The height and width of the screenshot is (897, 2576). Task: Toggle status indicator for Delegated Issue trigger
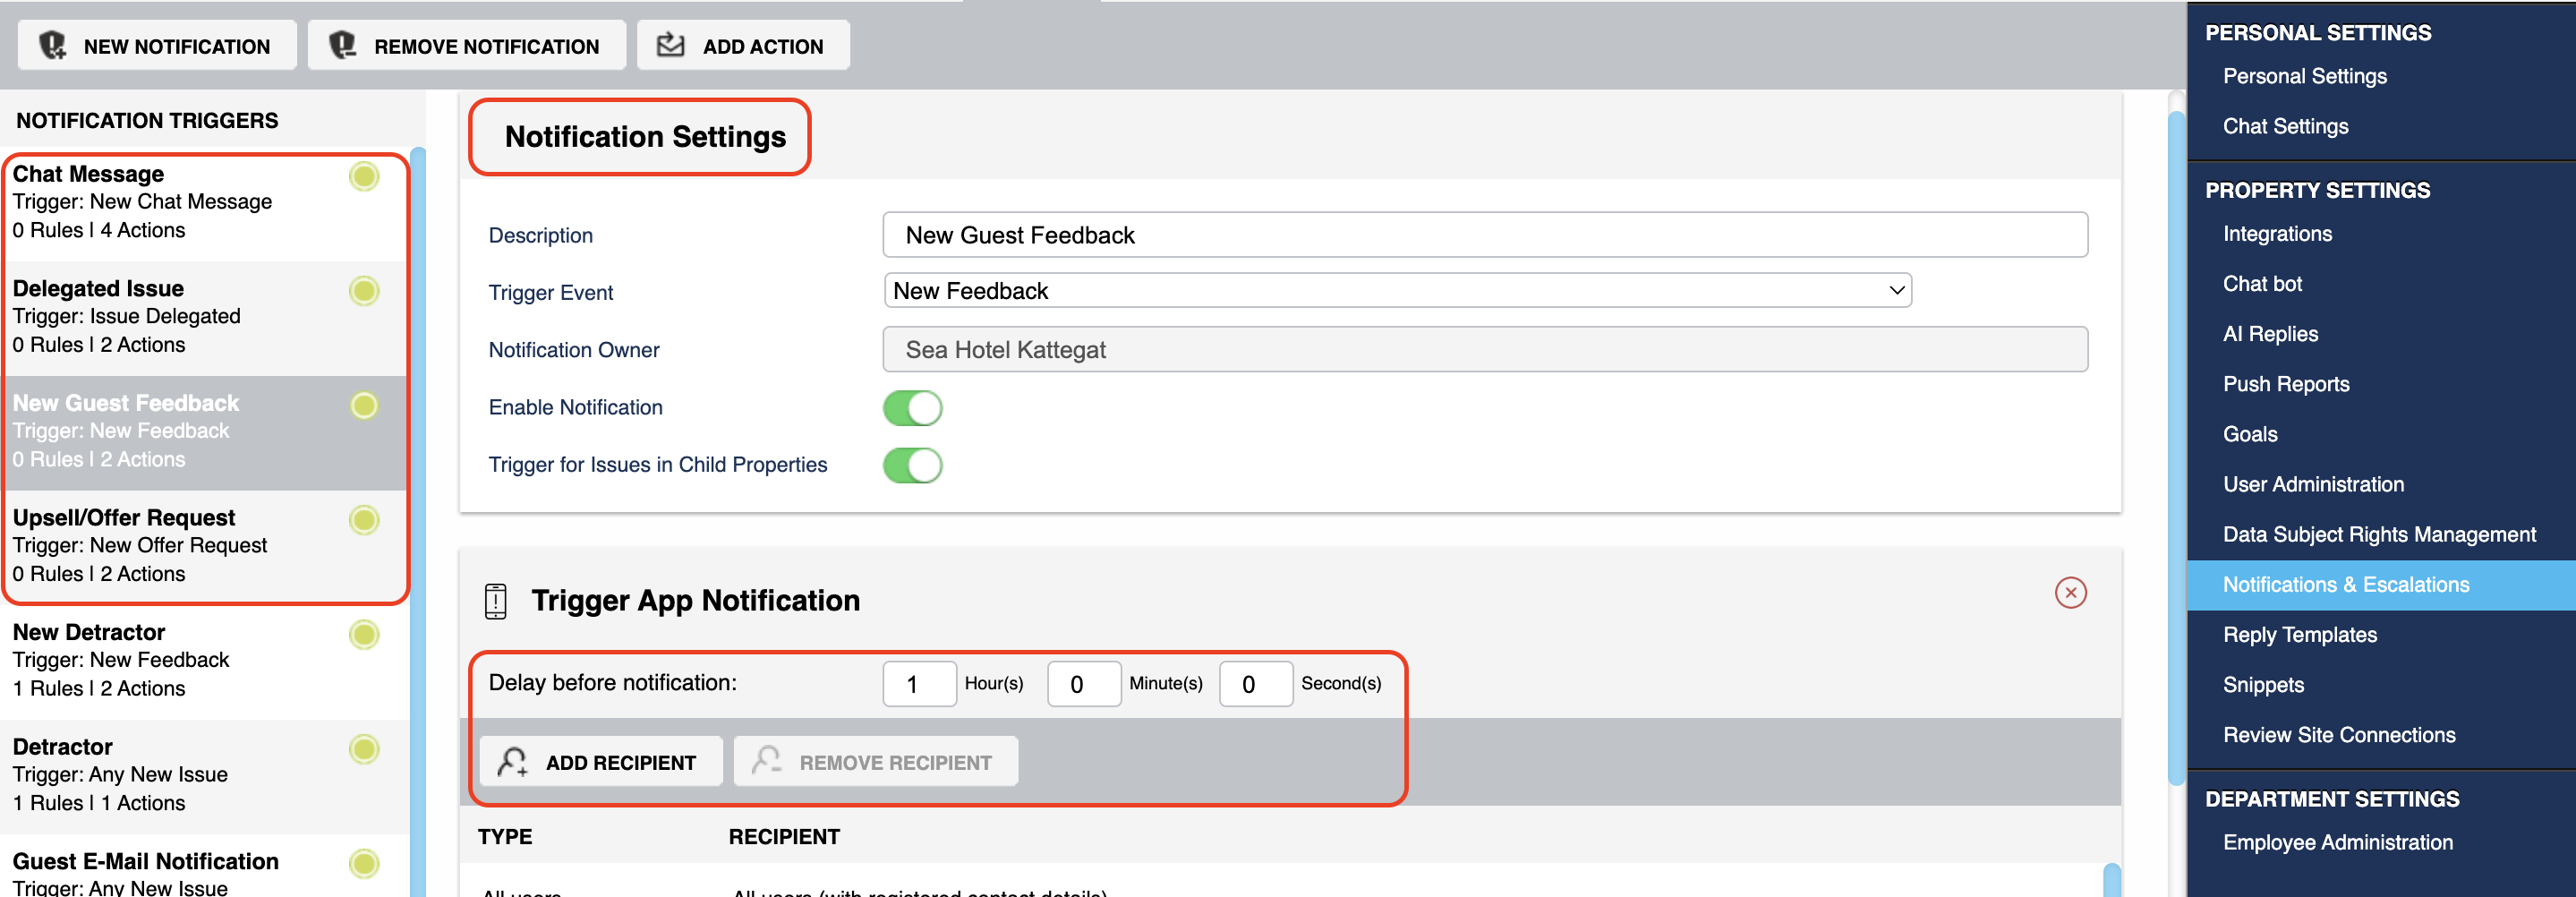[364, 291]
